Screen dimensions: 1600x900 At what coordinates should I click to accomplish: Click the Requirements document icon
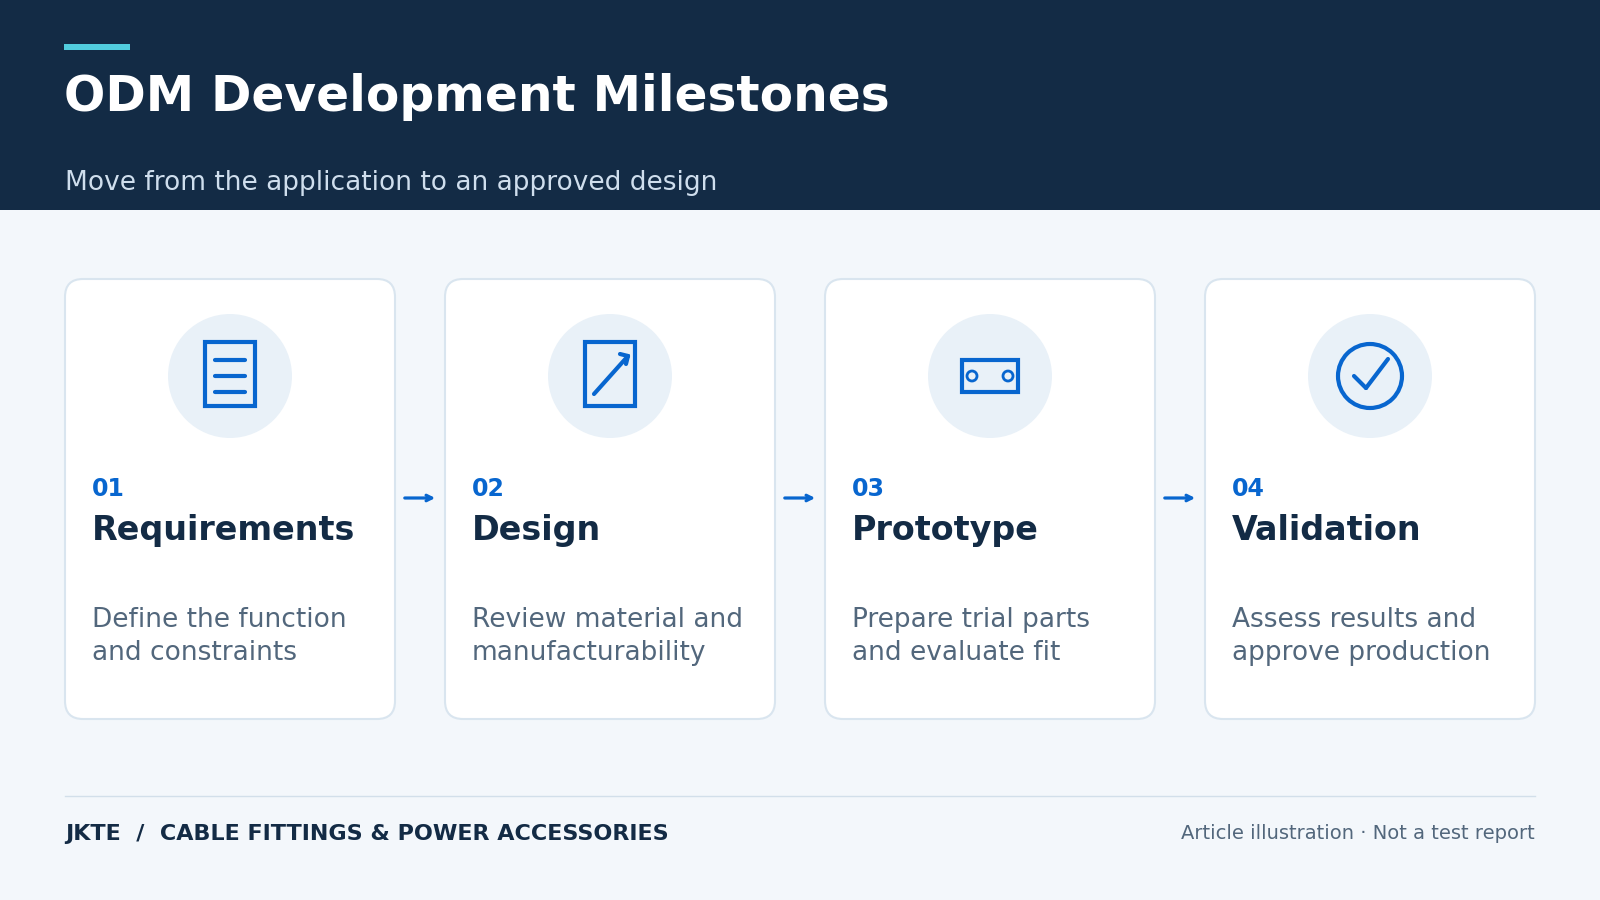click(x=230, y=374)
